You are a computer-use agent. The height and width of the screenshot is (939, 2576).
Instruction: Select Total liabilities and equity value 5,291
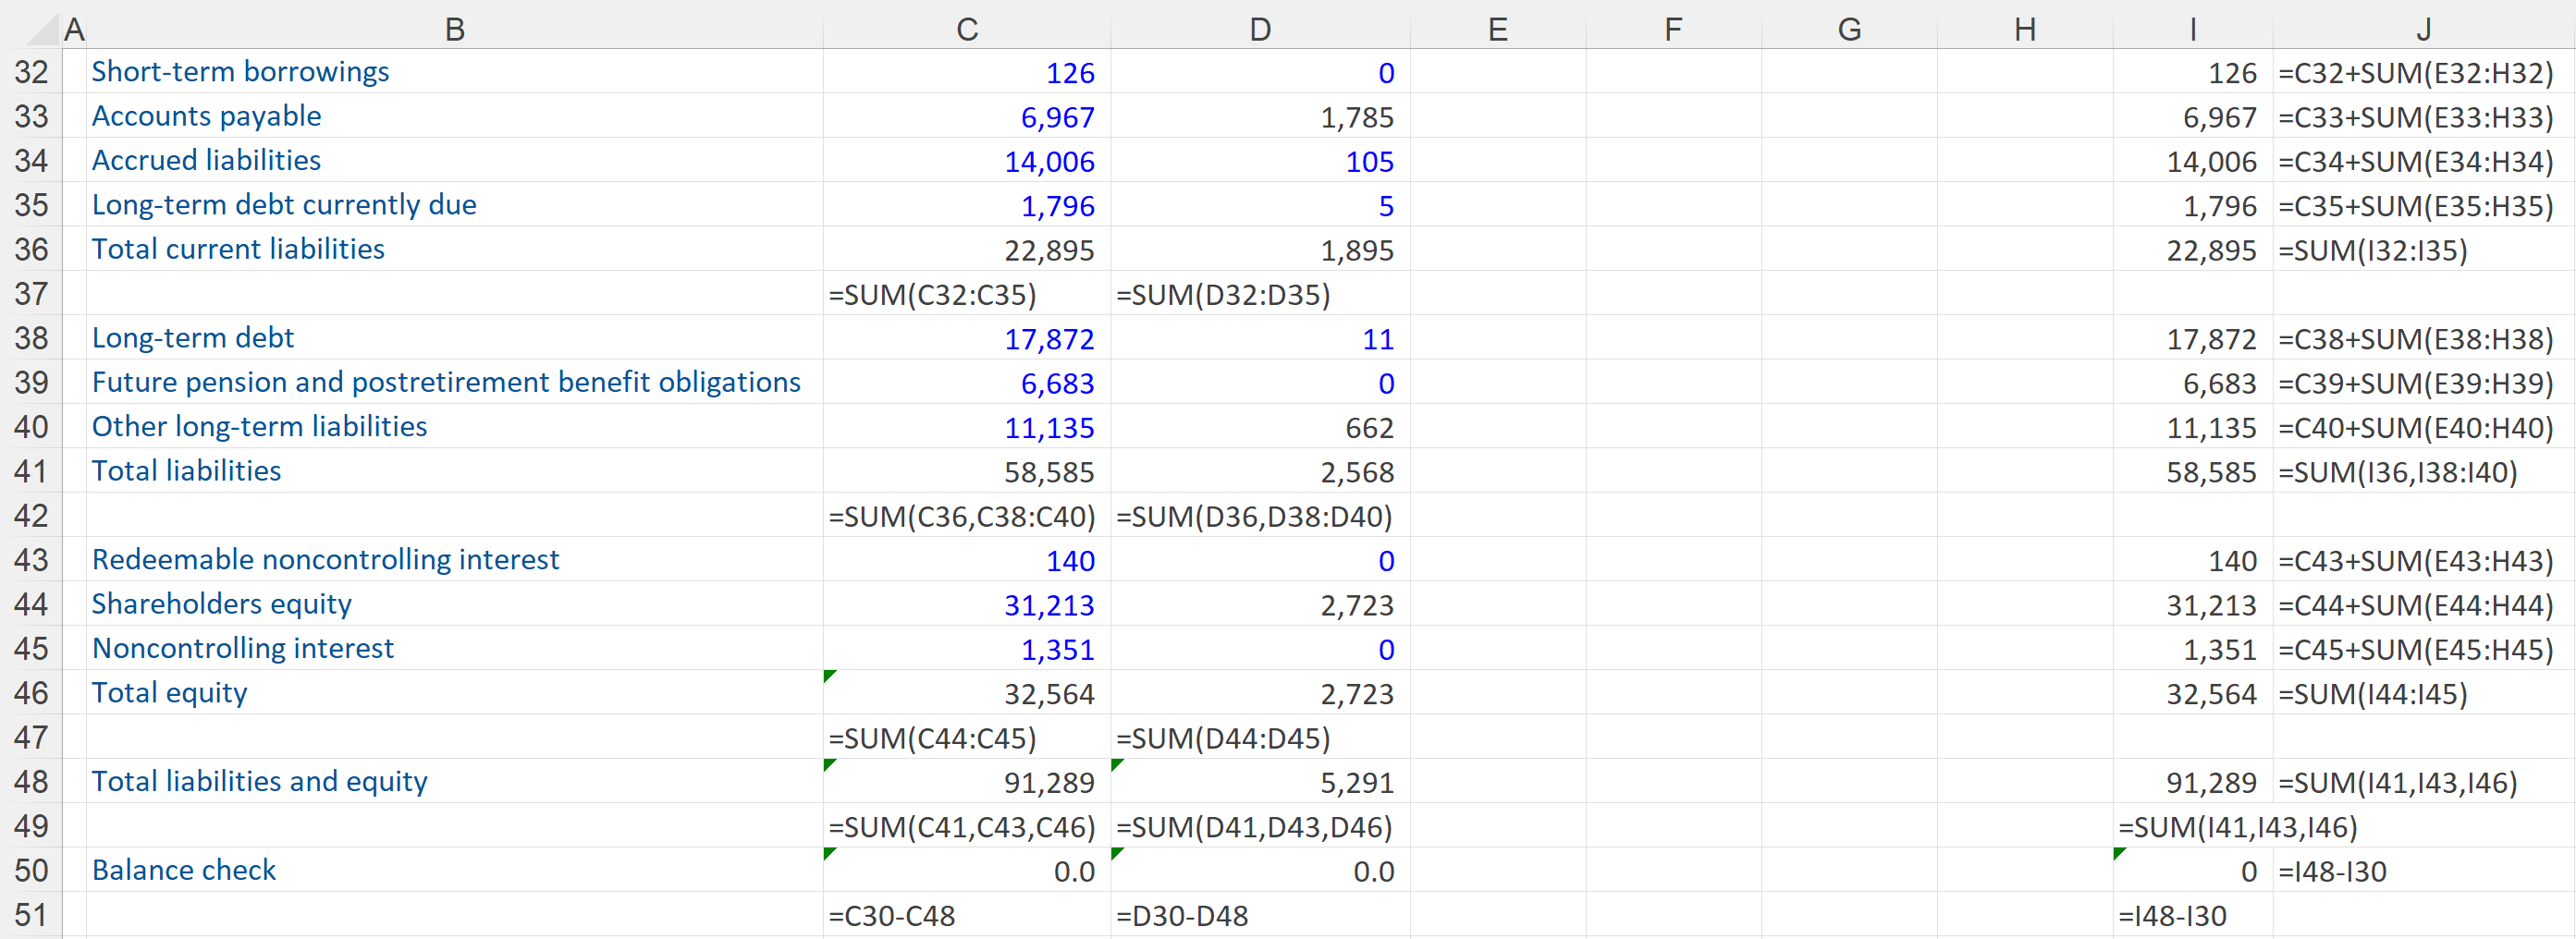click(x=1356, y=783)
